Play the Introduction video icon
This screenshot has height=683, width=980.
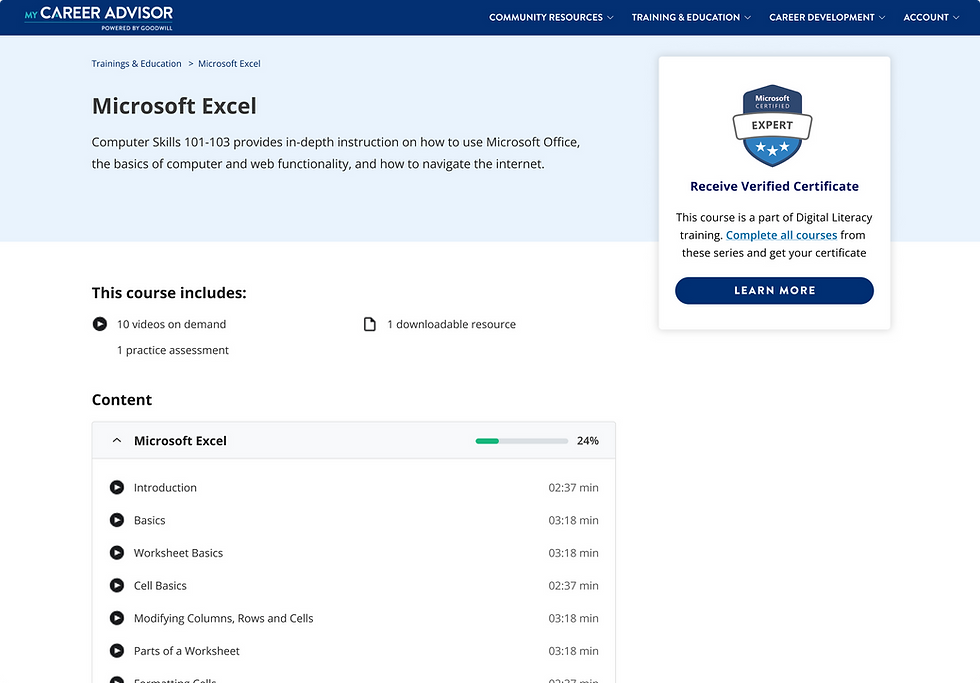click(x=117, y=487)
